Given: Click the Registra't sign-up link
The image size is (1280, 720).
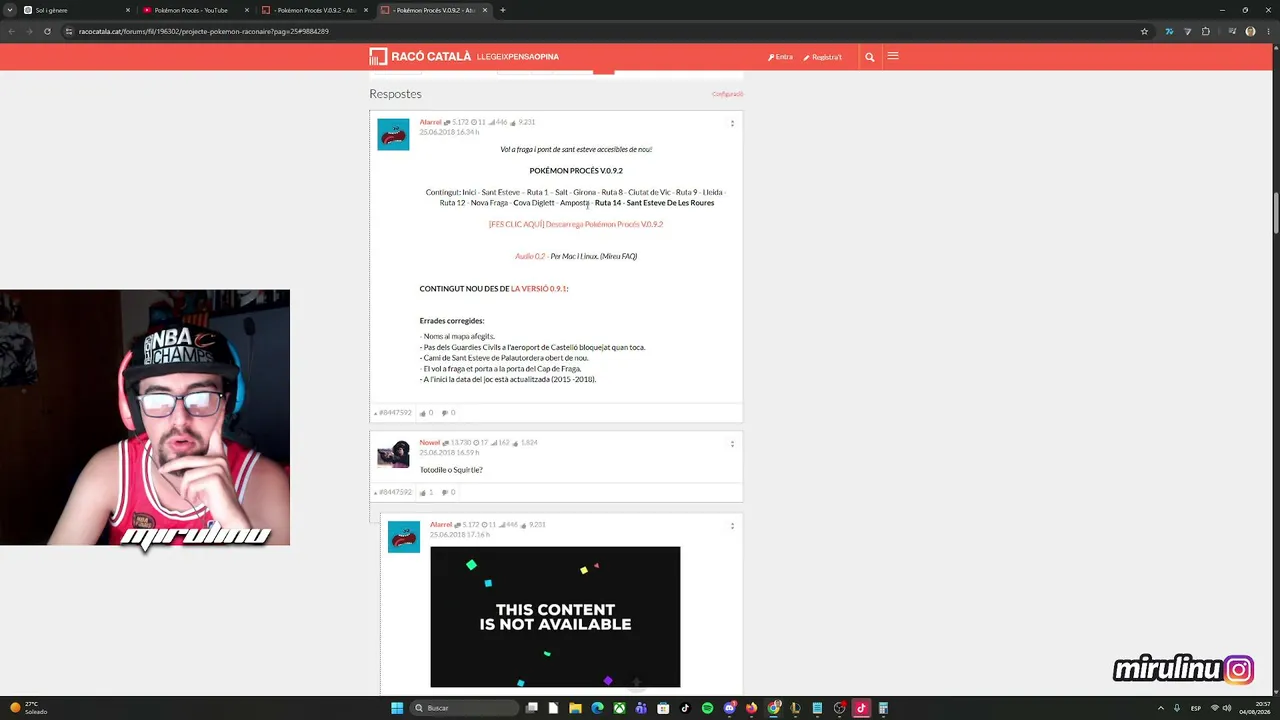Looking at the screenshot, I should click(x=823, y=57).
